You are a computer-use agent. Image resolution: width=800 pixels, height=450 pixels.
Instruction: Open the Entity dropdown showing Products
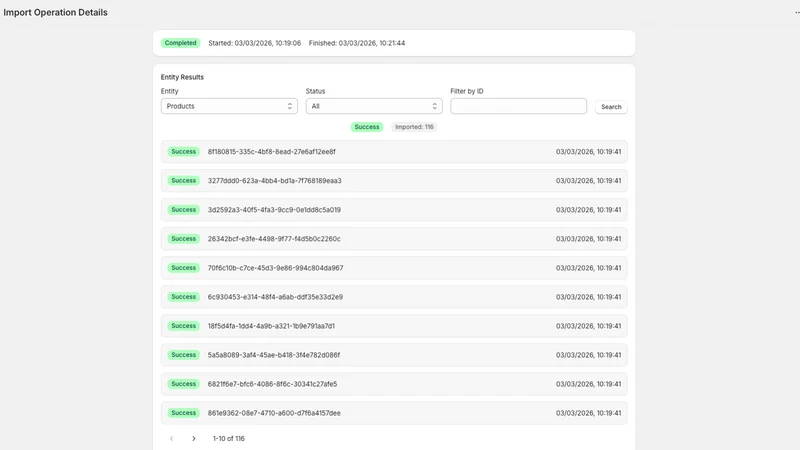tap(229, 106)
